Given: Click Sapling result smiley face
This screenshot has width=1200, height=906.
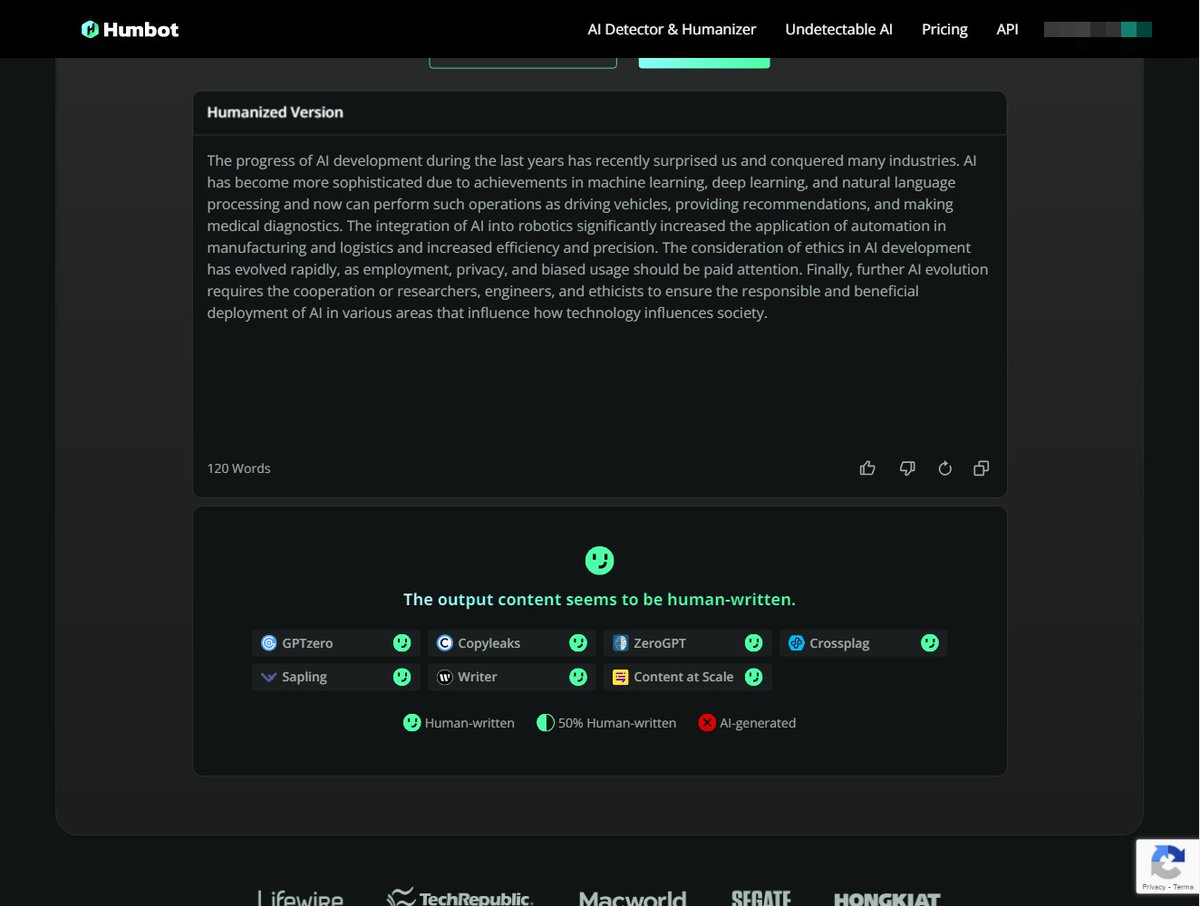Looking at the screenshot, I should tap(402, 677).
